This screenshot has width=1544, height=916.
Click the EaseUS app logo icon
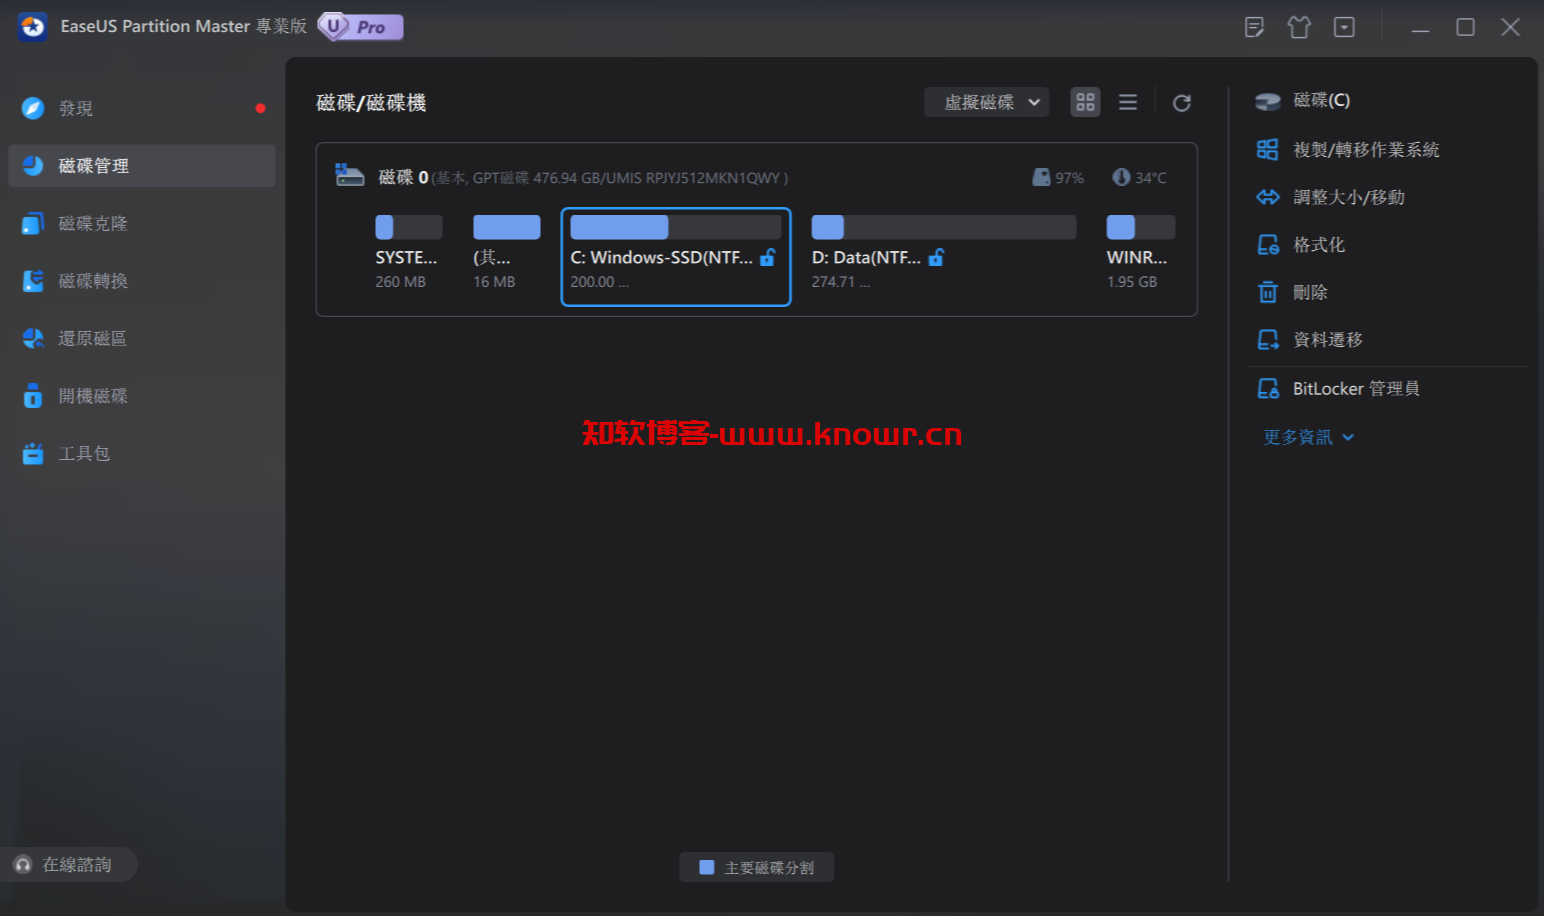click(x=33, y=27)
